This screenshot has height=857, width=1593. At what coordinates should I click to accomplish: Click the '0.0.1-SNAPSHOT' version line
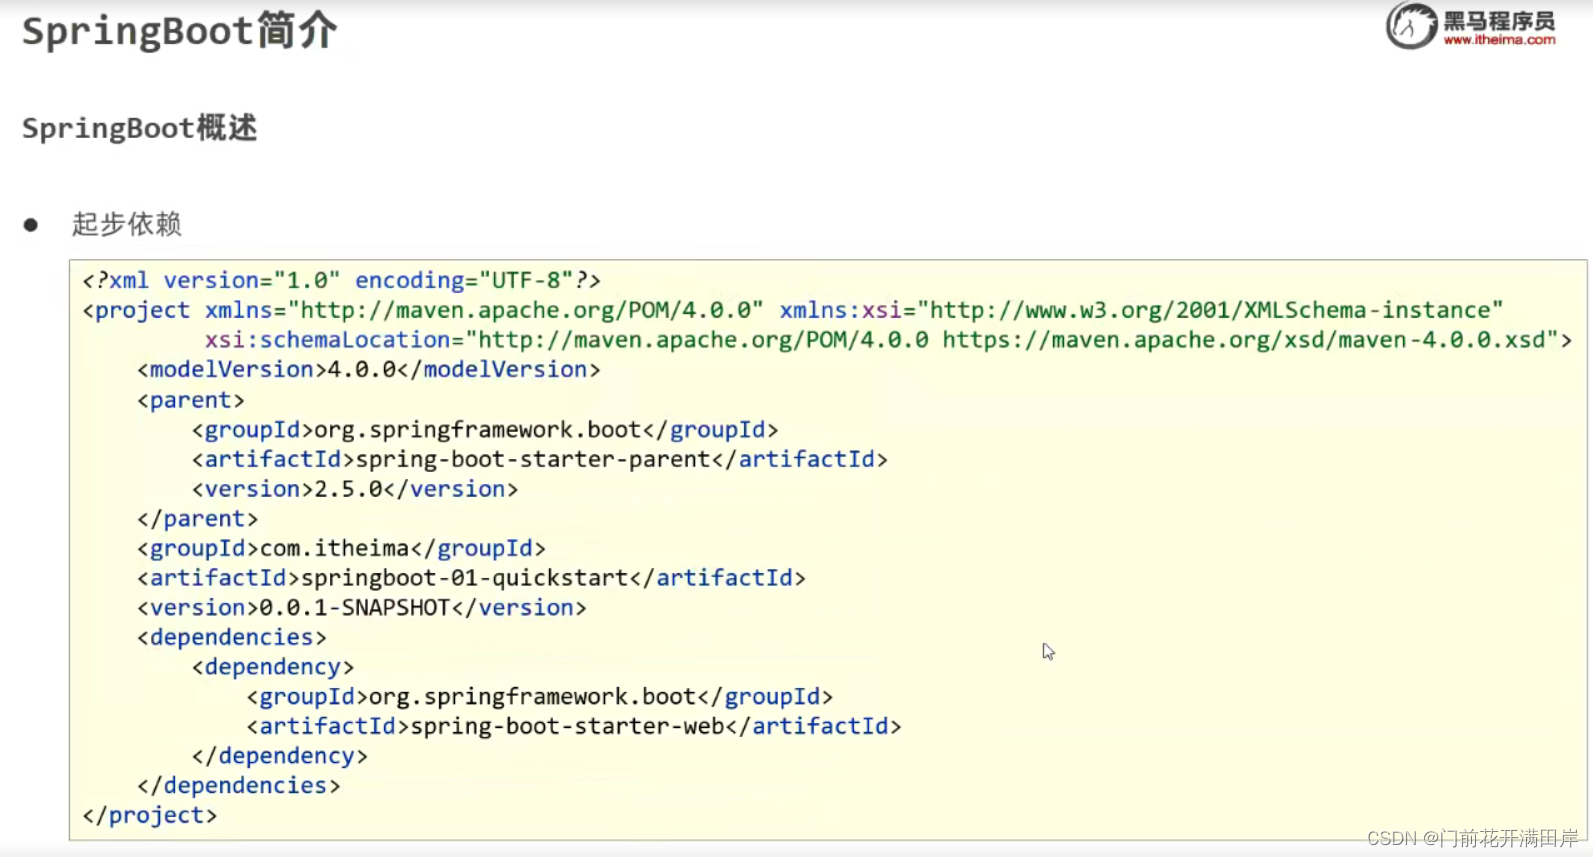pos(362,608)
